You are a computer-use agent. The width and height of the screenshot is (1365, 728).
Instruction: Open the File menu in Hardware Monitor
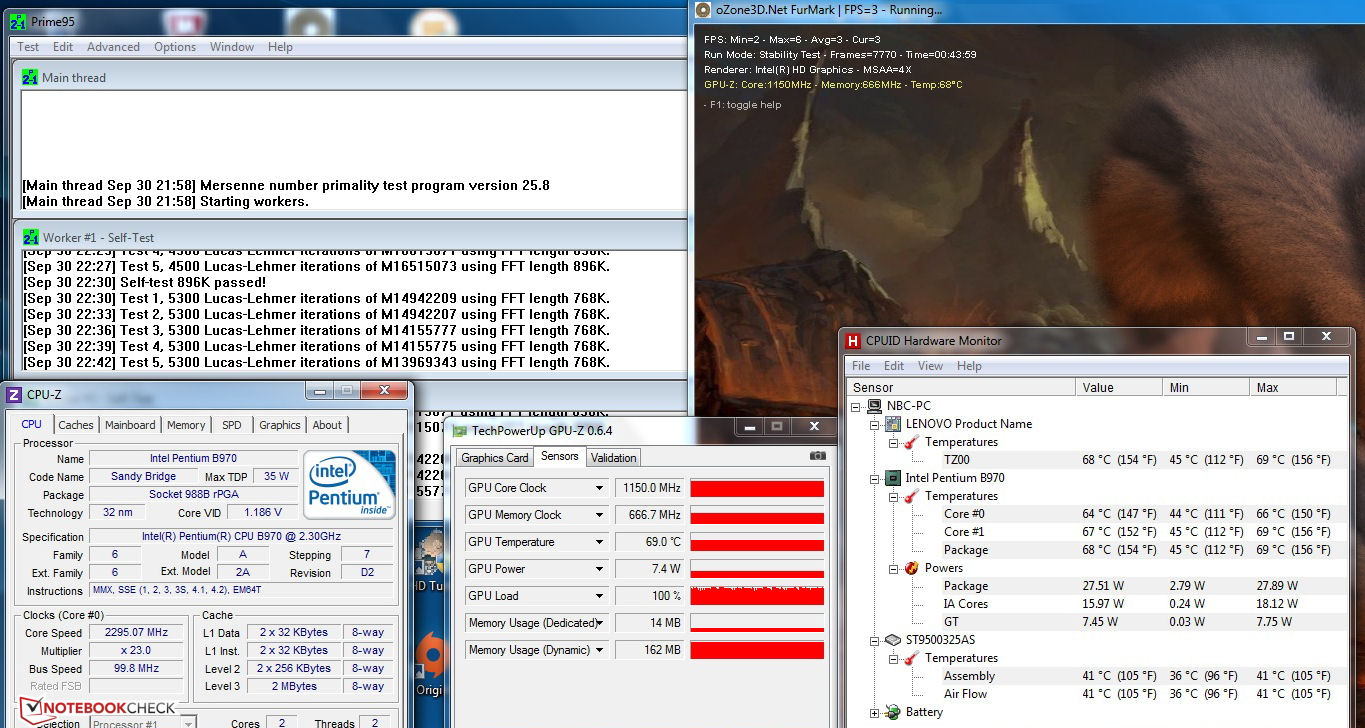861,366
